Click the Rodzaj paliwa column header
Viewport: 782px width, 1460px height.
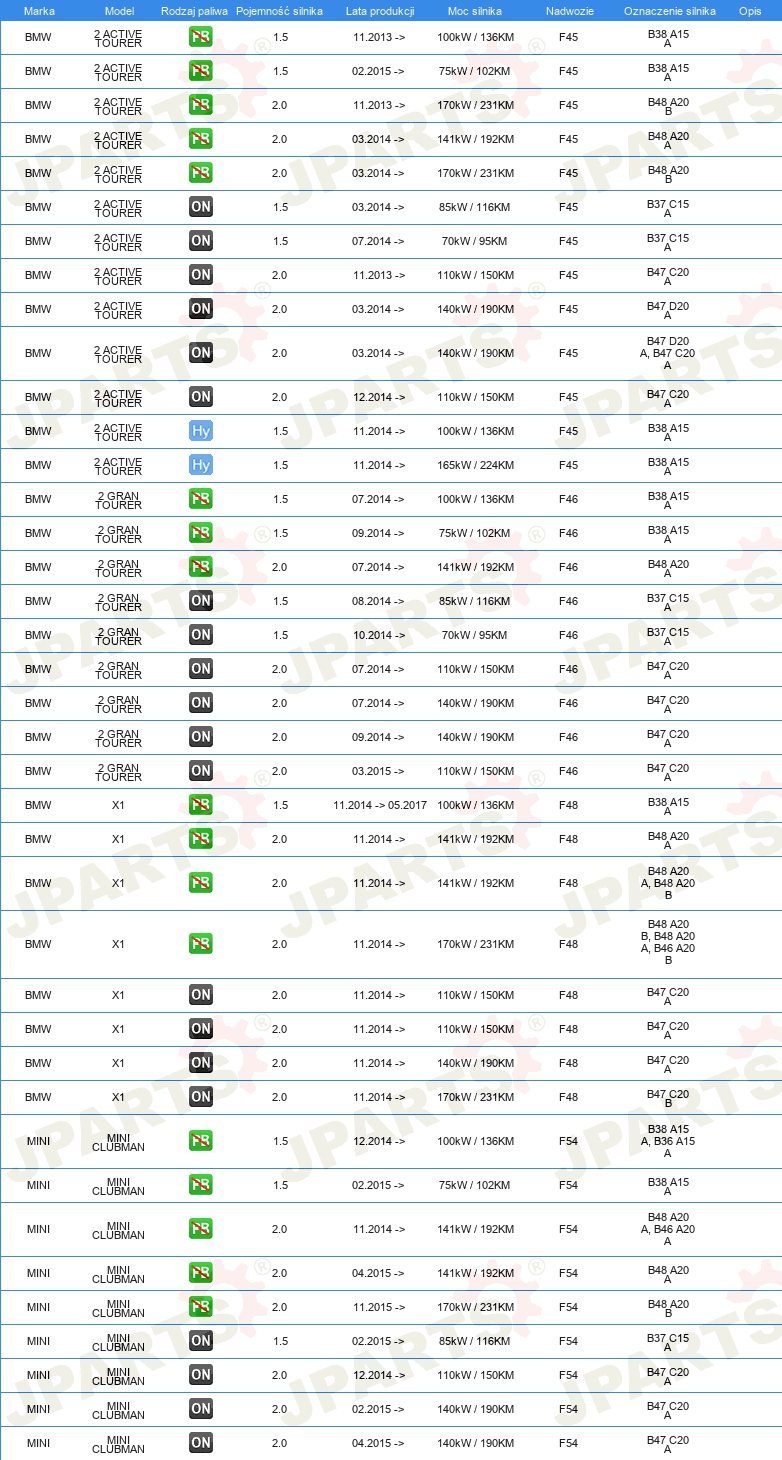click(x=194, y=11)
